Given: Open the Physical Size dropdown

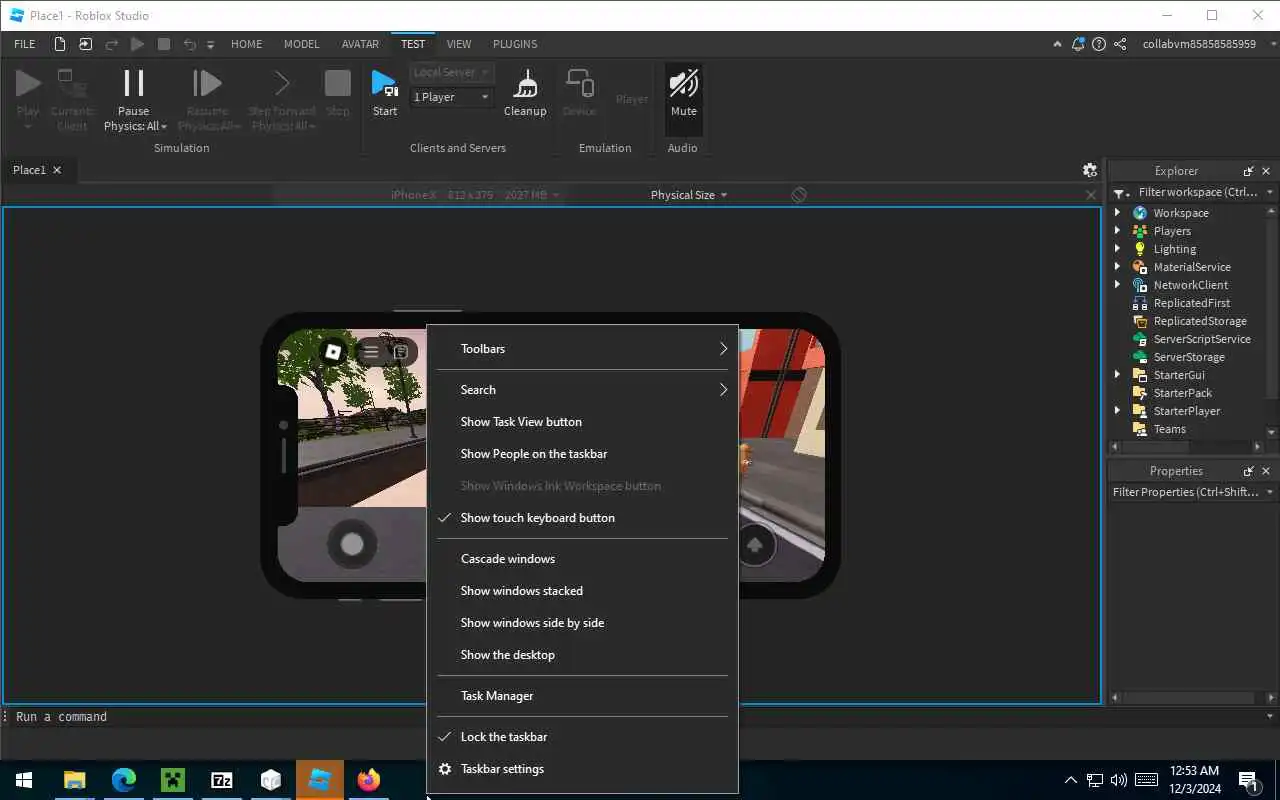Looking at the screenshot, I should coord(689,195).
